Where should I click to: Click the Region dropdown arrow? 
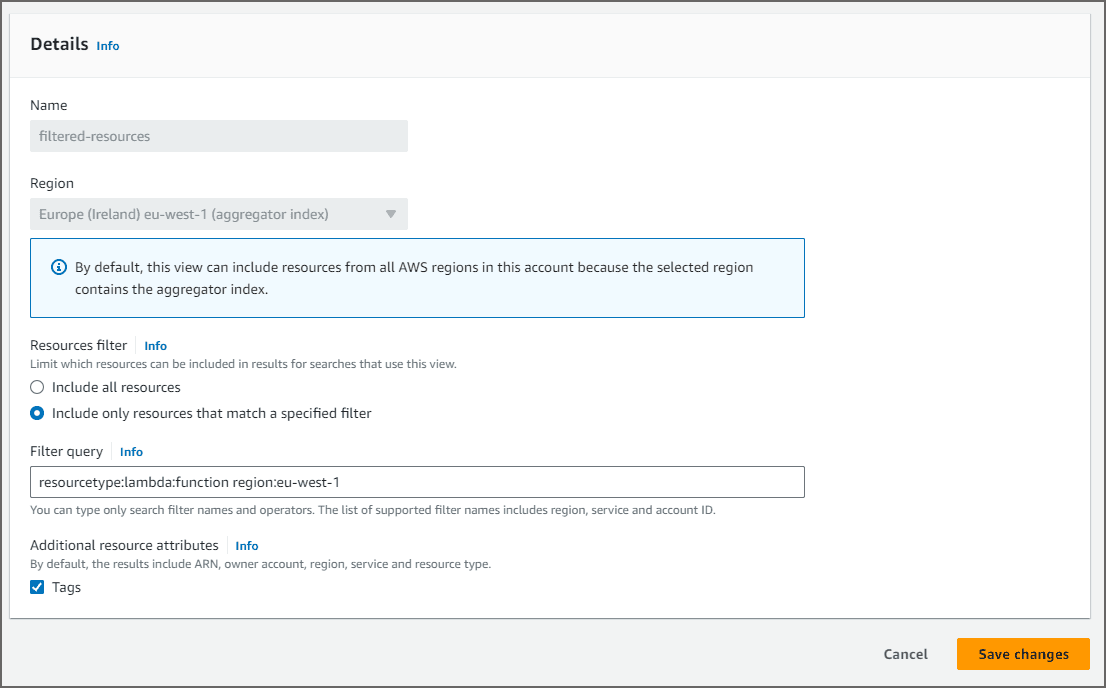pos(391,214)
